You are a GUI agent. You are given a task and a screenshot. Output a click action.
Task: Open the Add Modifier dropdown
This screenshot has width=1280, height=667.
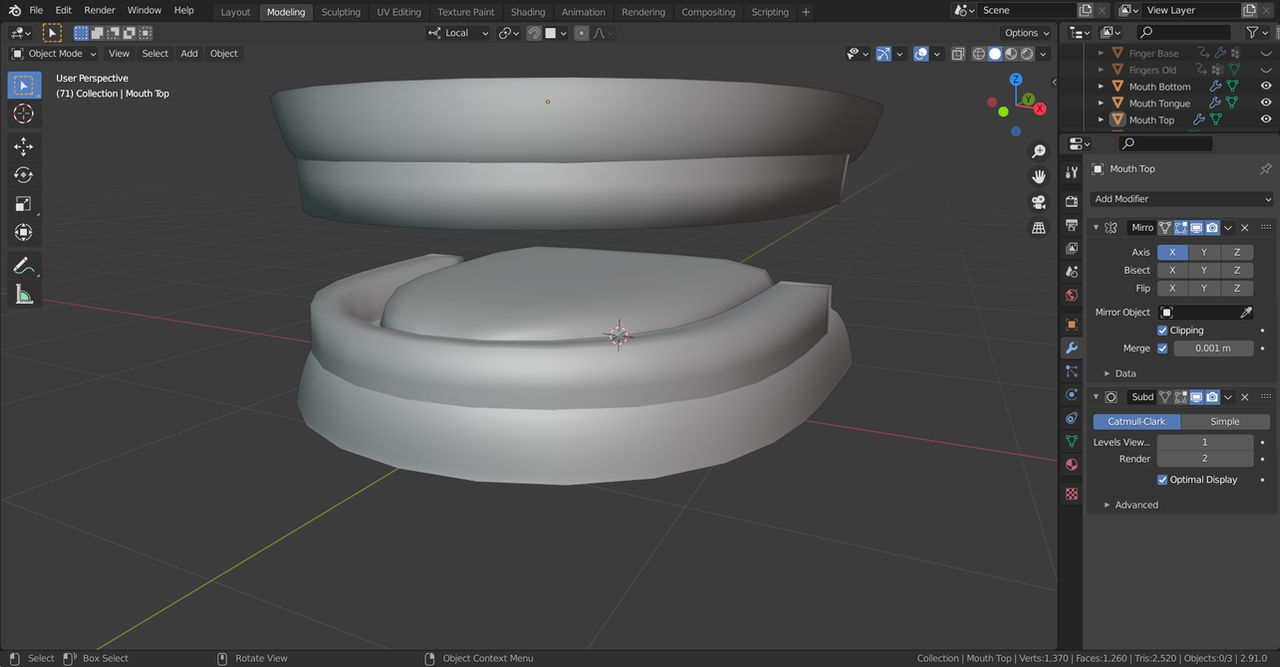[1181, 199]
